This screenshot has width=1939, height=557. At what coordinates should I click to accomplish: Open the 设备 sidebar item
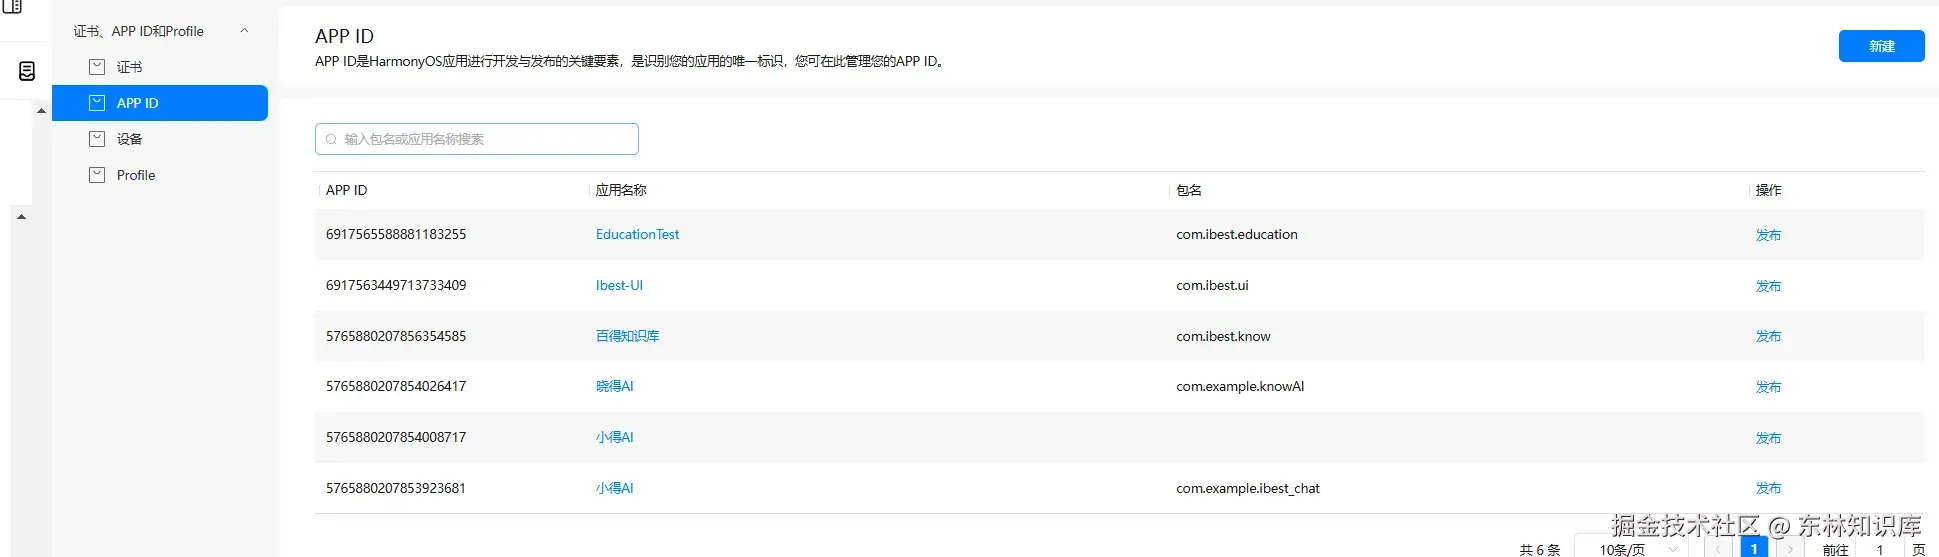pyautogui.click(x=160, y=139)
